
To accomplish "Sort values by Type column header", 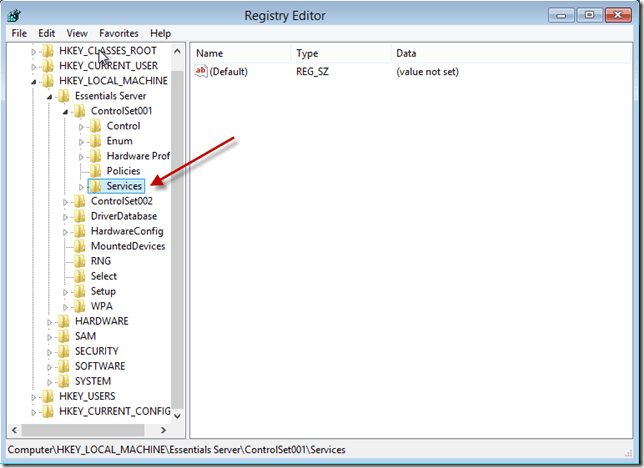I will [x=341, y=53].
